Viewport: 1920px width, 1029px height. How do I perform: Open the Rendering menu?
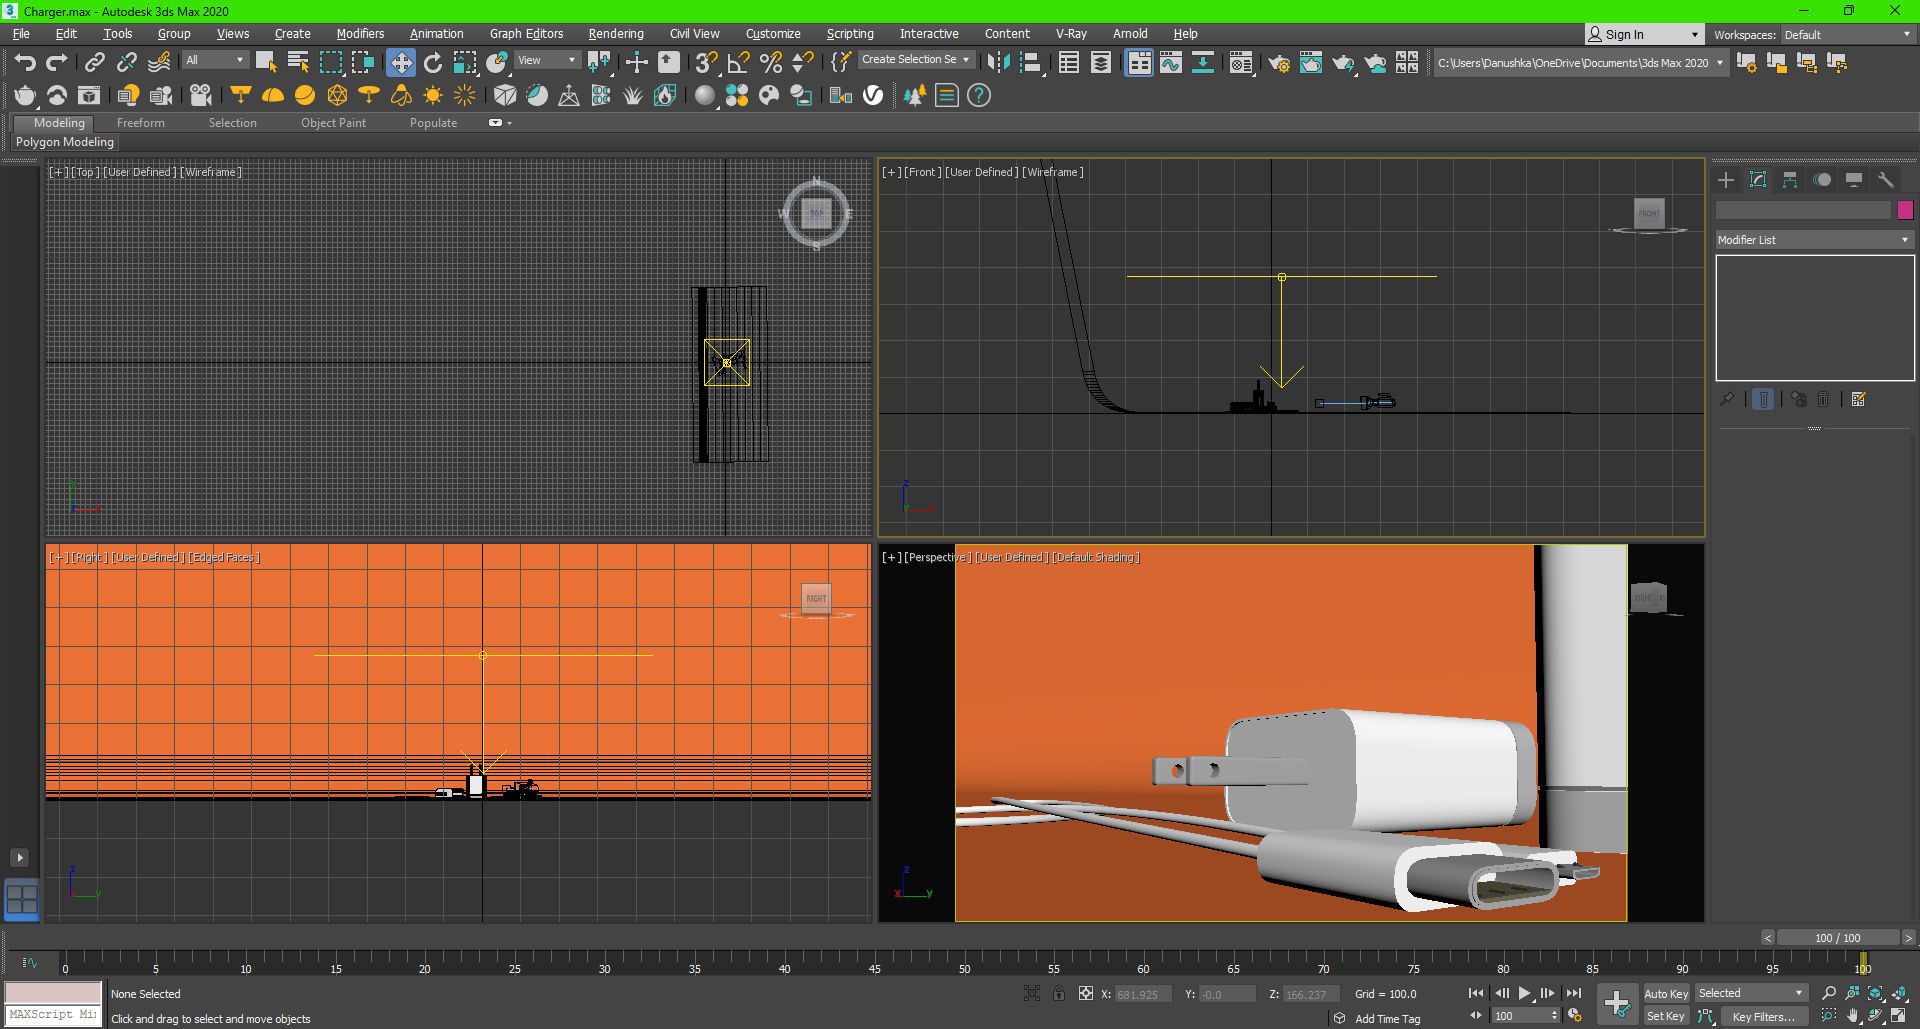pos(616,34)
